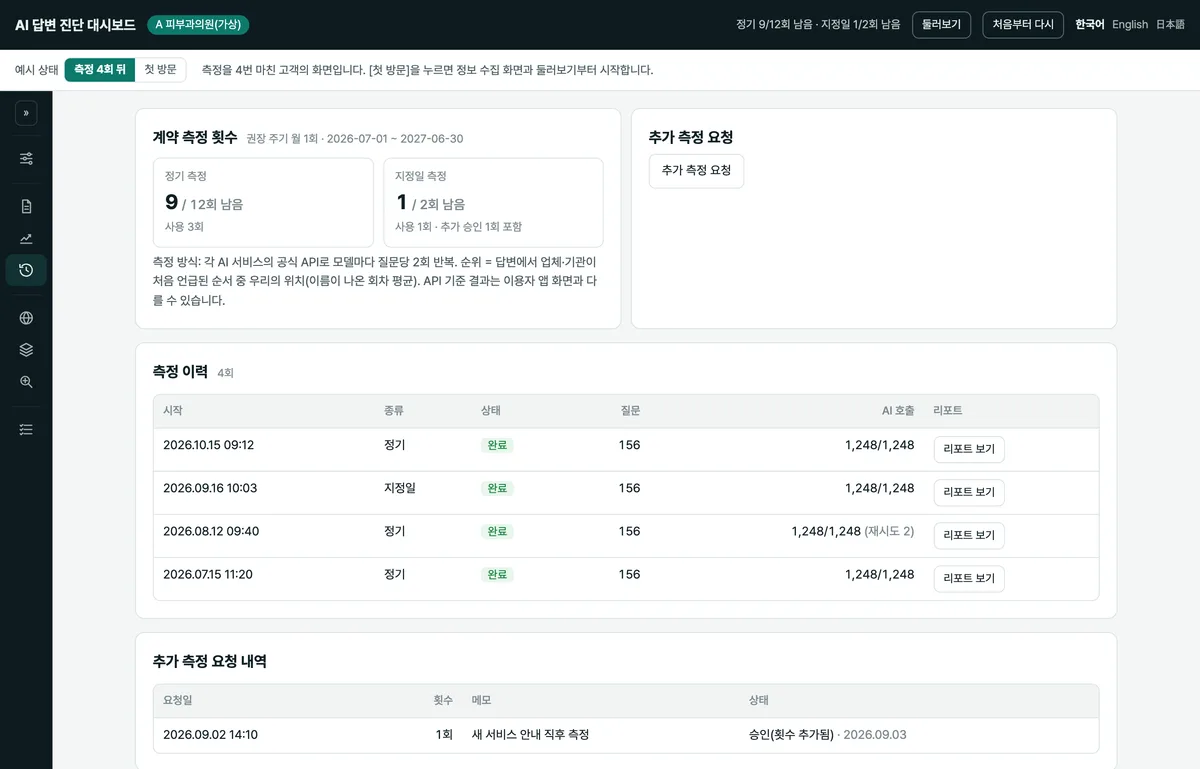
Task: Click the 1,248/1,248 (재시도 2) cell
Action: [x=852, y=531]
